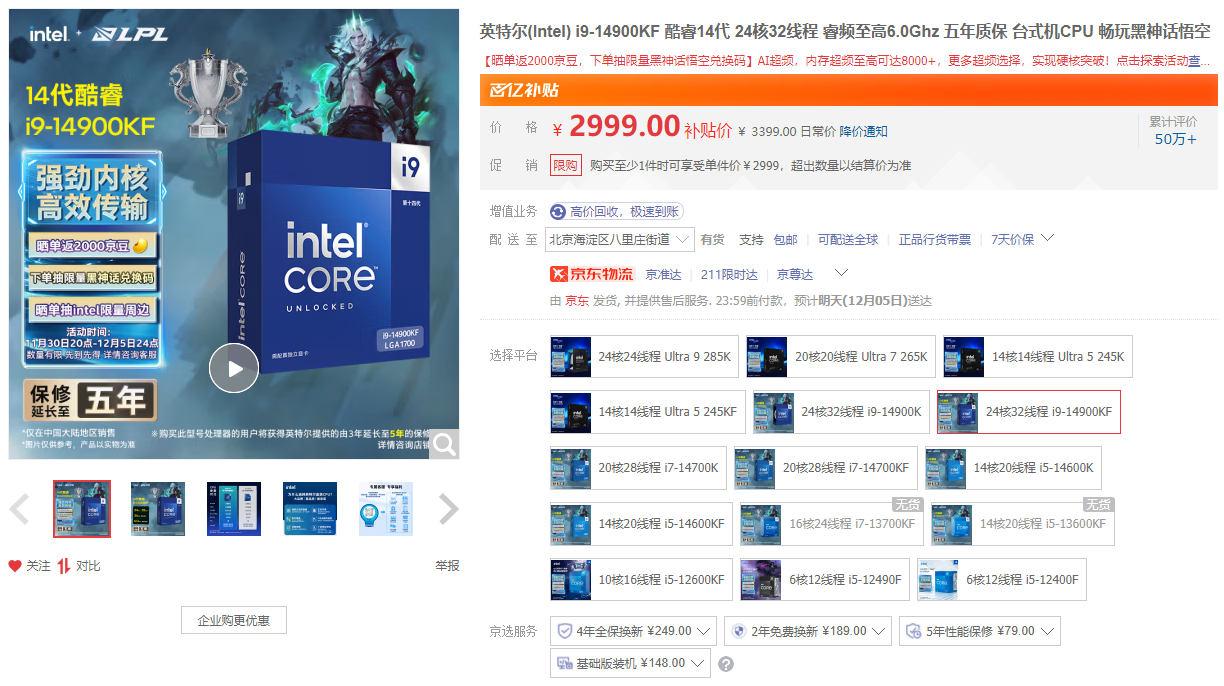Click the help question mark beside 基础版装机
The image size is (1224, 686).
[726, 664]
